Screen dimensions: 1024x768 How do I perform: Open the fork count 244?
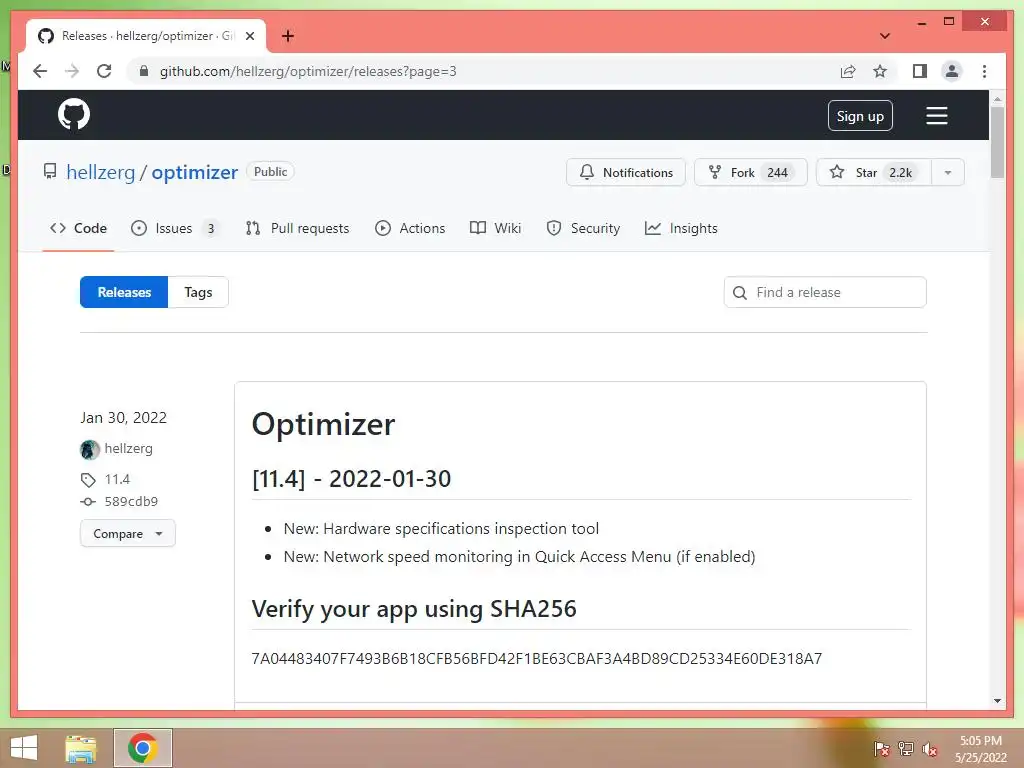click(777, 172)
